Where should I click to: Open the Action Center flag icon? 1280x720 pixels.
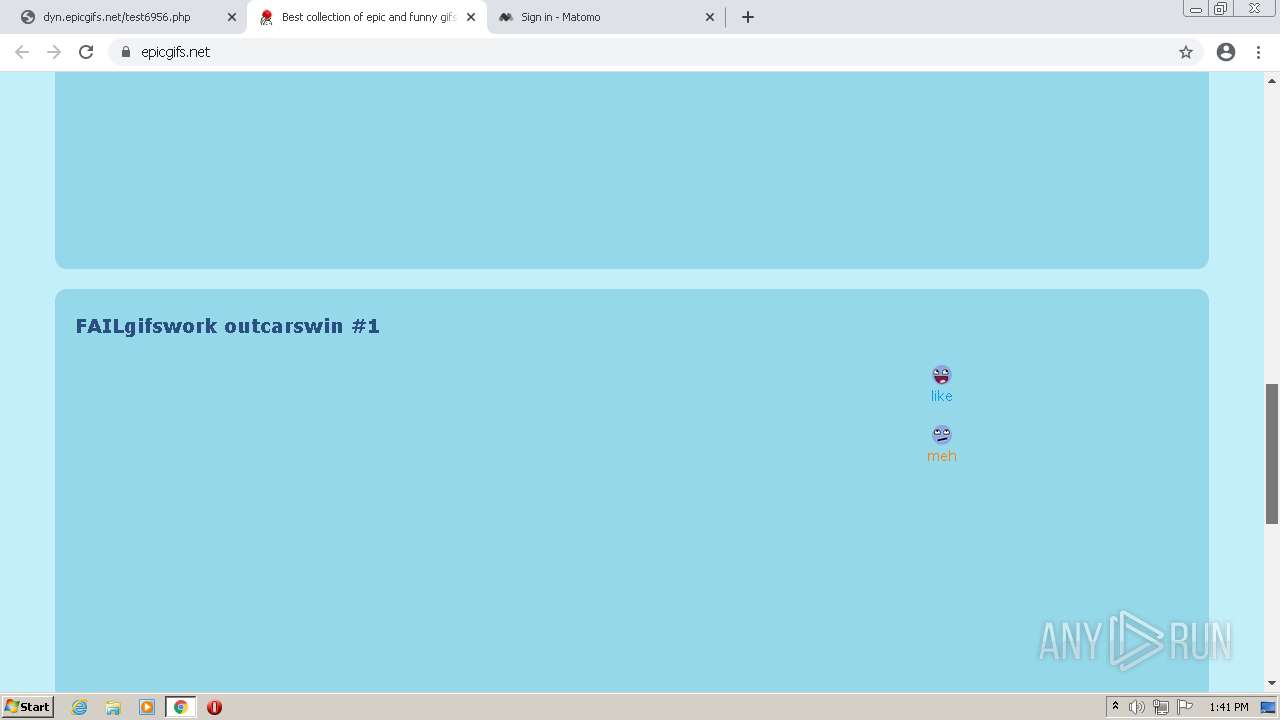[1185, 707]
